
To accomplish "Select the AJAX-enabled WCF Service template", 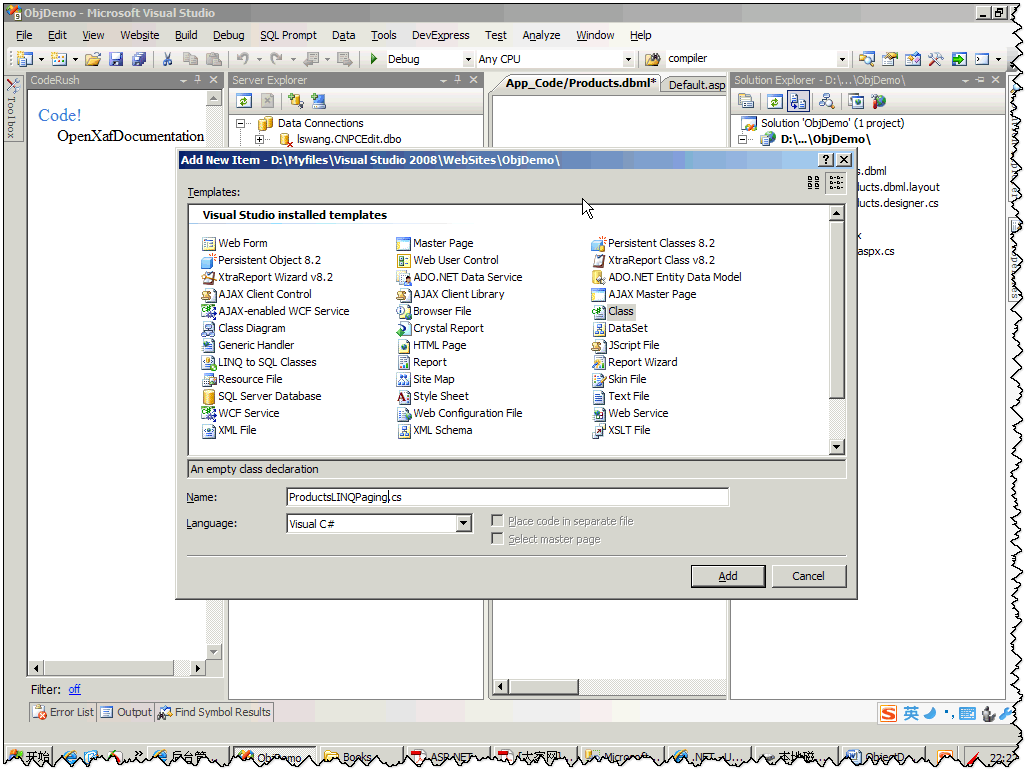I will point(275,311).
